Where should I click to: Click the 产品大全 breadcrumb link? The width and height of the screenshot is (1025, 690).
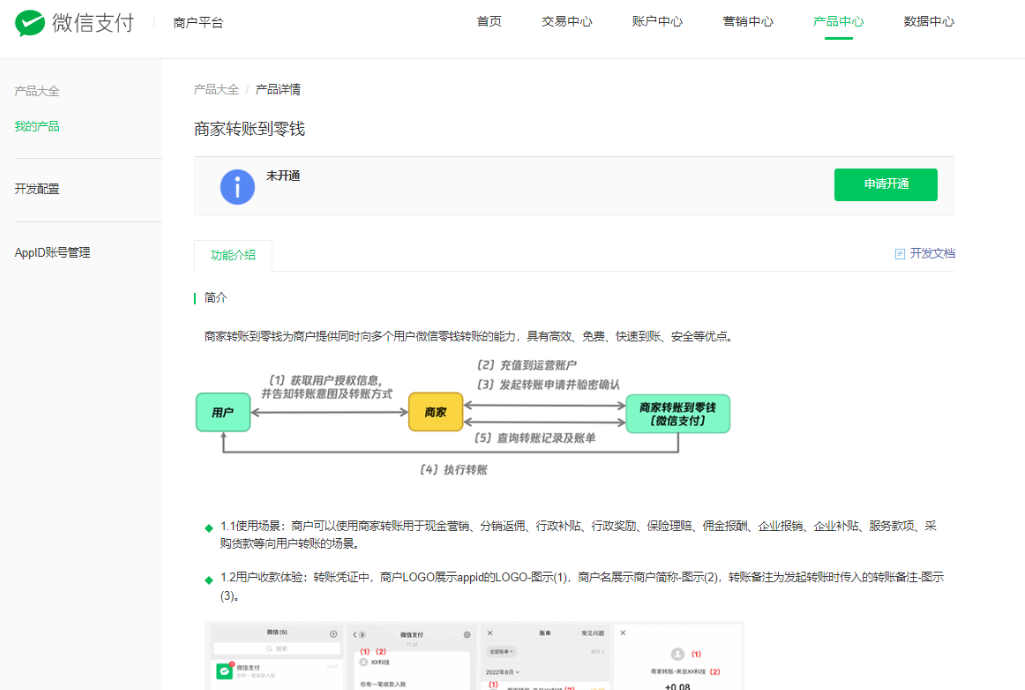(x=216, y=89)
